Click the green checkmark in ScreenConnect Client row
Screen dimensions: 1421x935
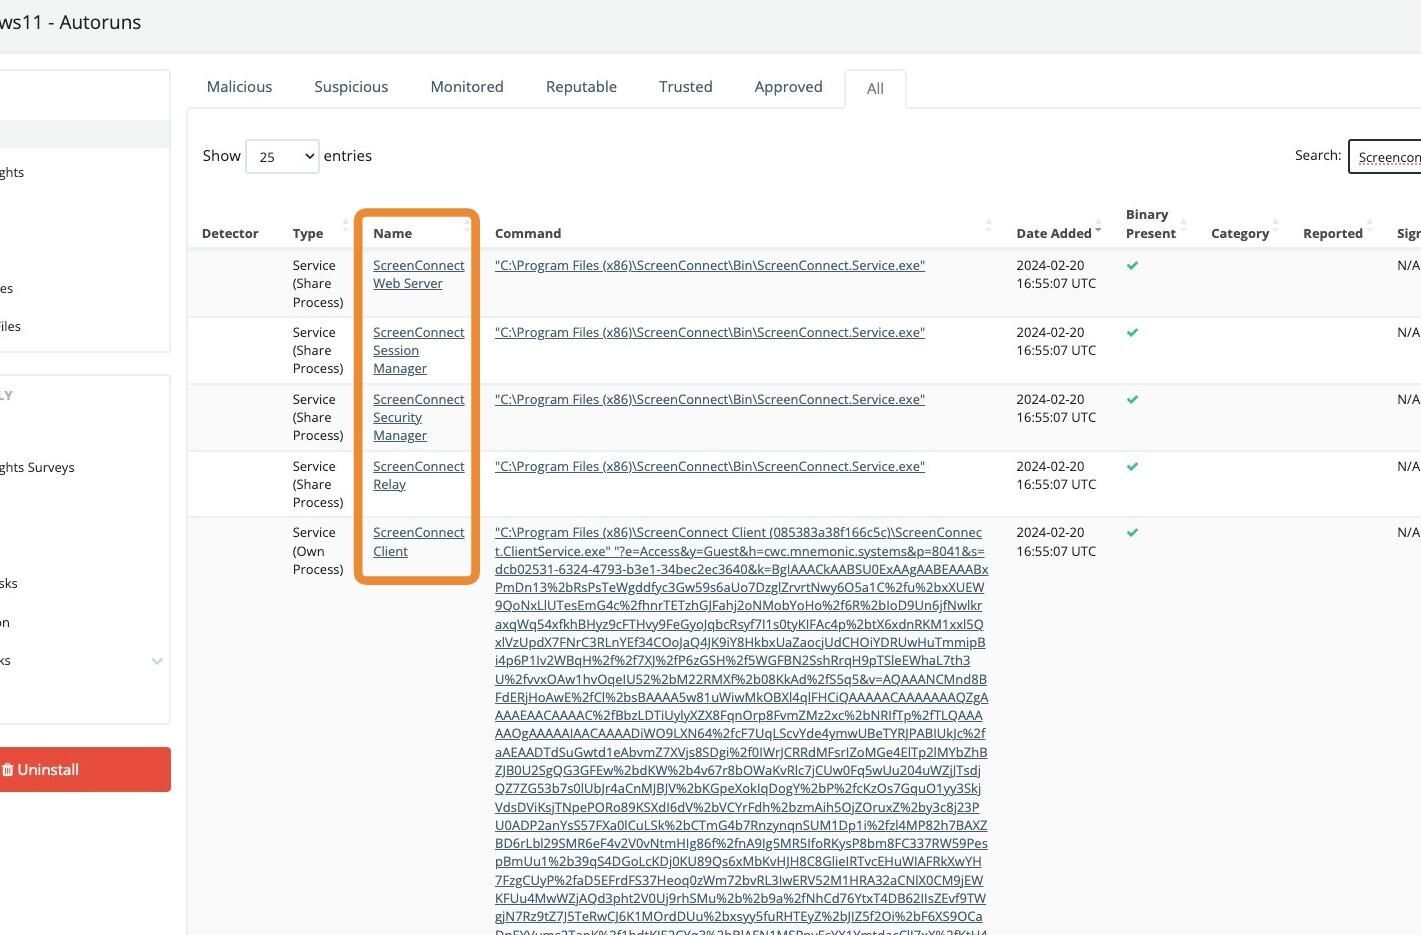click(1132, 532)
